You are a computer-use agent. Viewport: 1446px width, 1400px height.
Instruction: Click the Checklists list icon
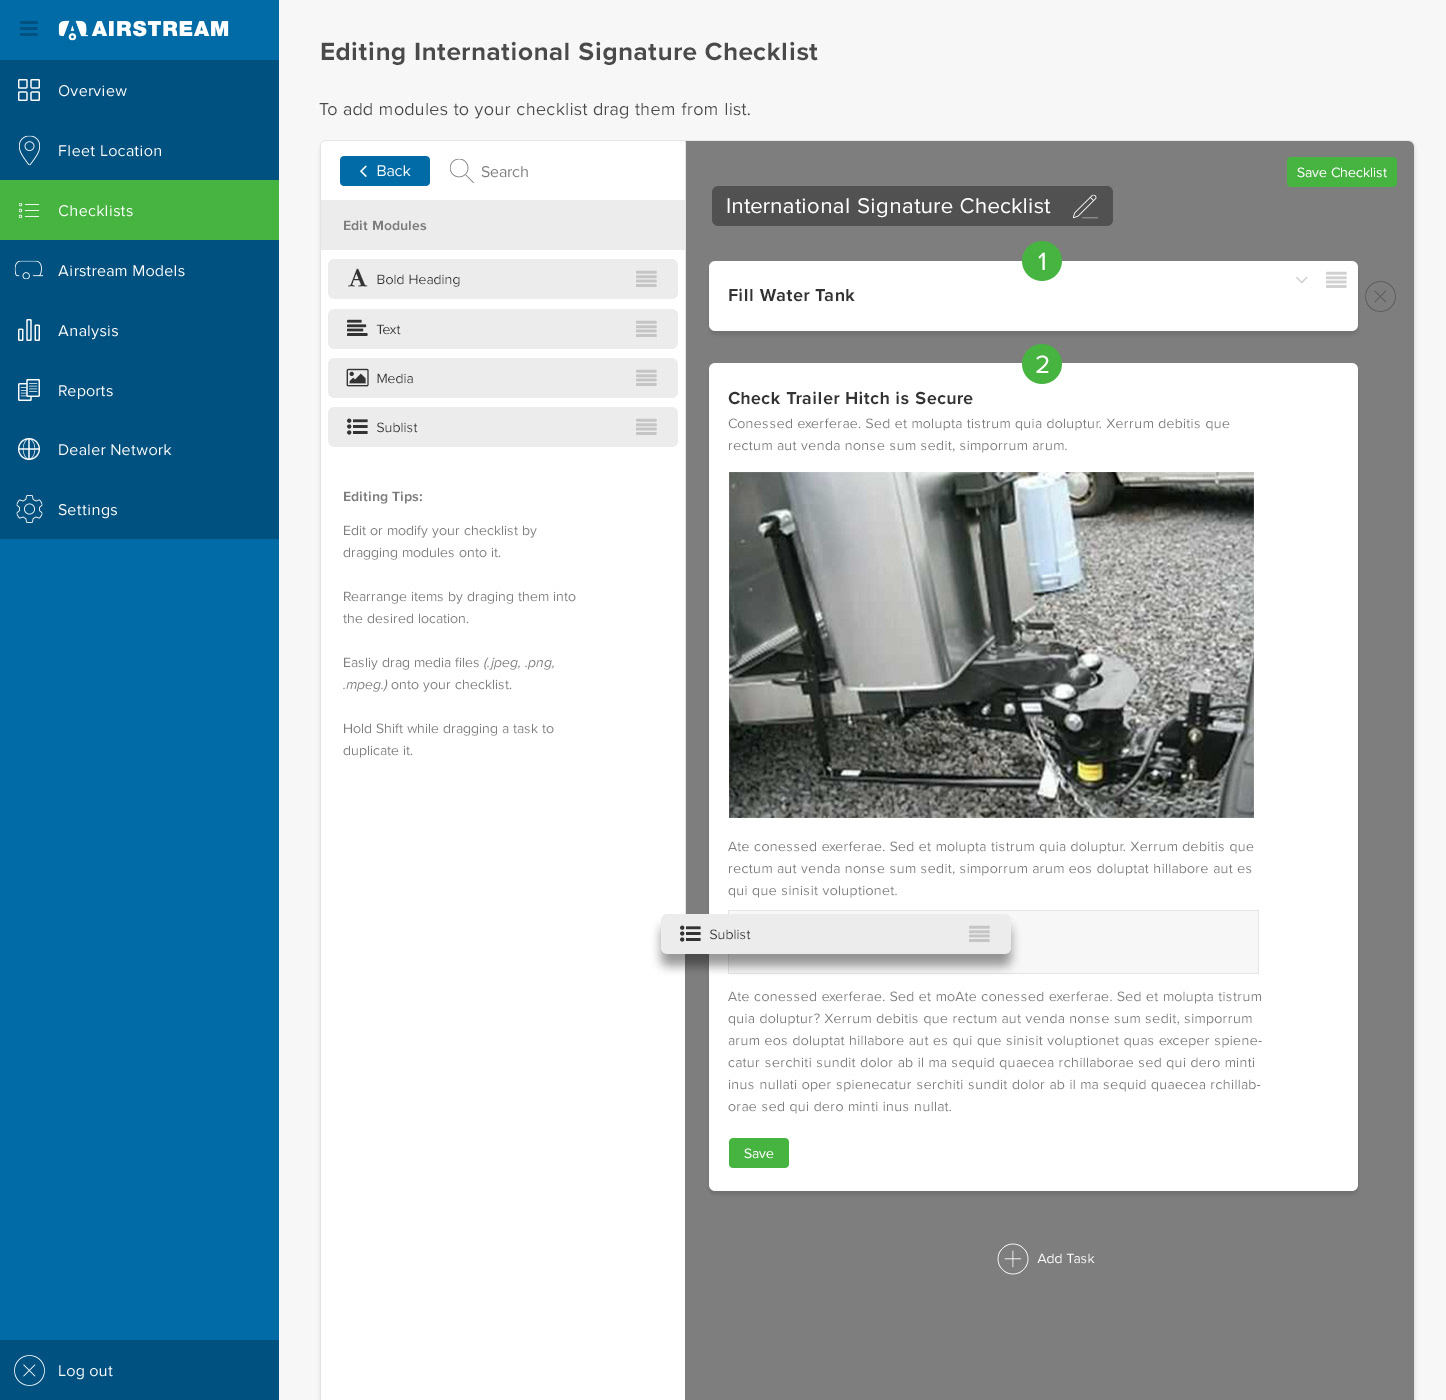click(x=29, y=210)
